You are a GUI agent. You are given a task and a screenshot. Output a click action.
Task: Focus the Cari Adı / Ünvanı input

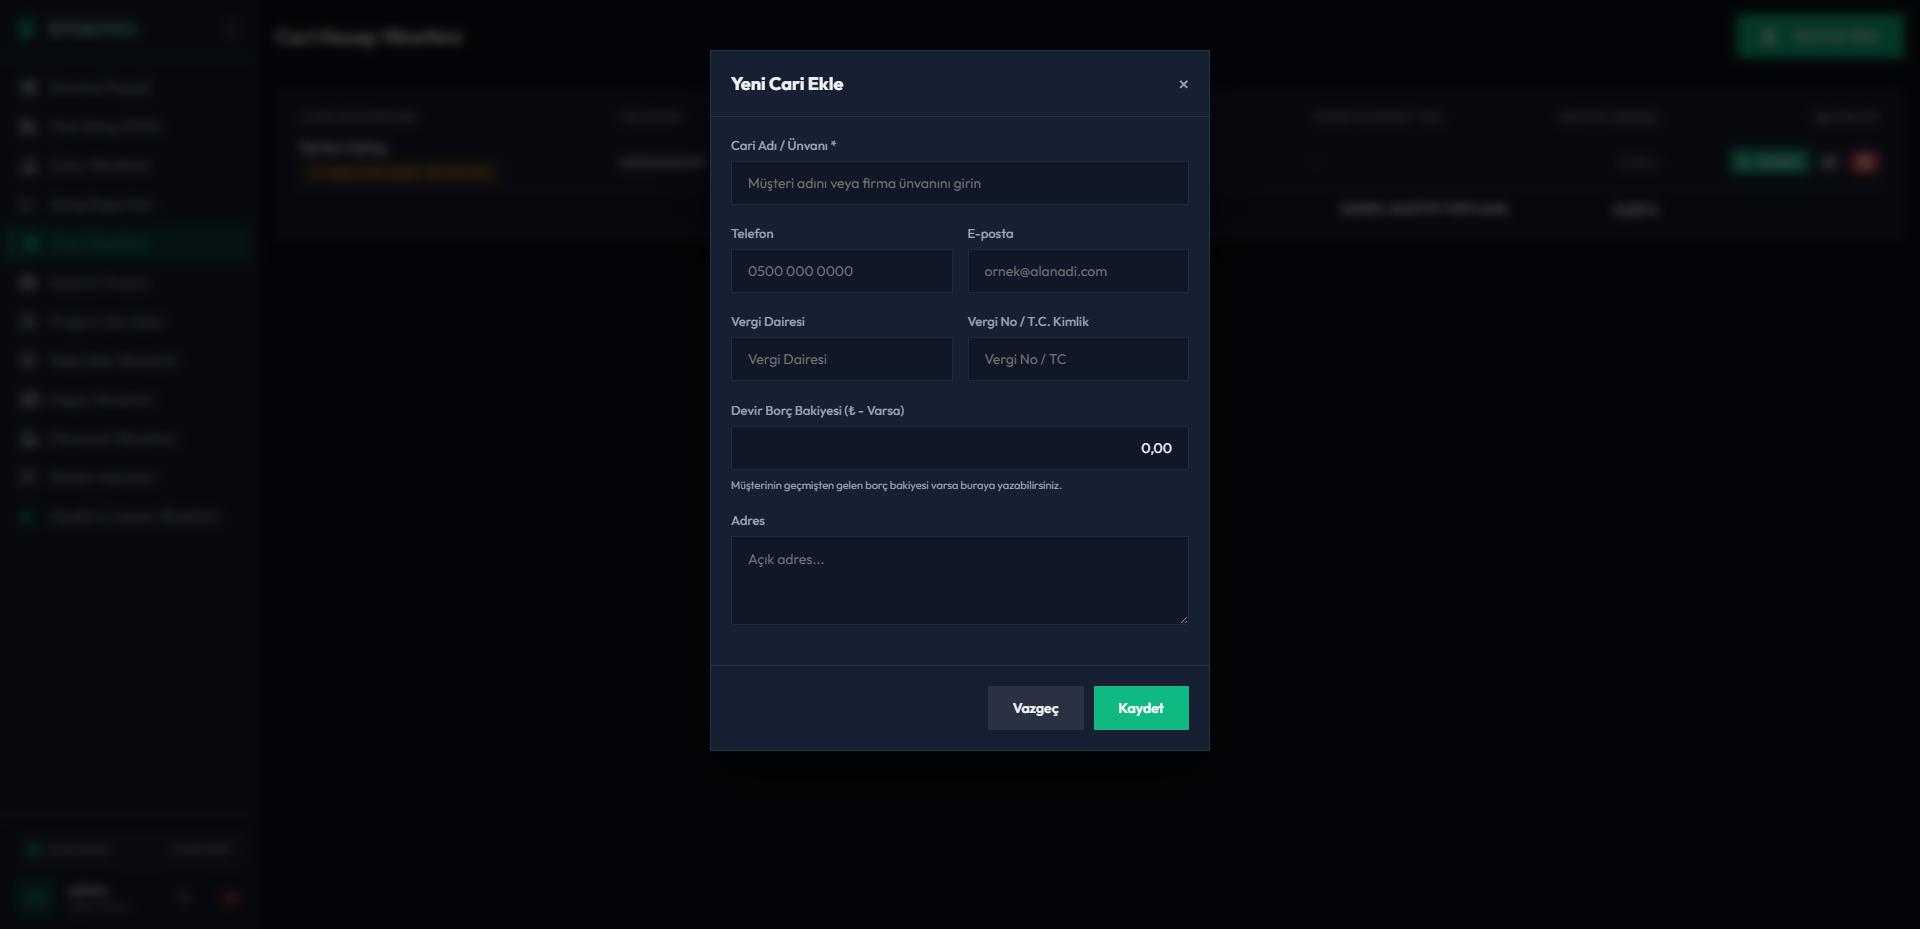[x=959, y=183]
